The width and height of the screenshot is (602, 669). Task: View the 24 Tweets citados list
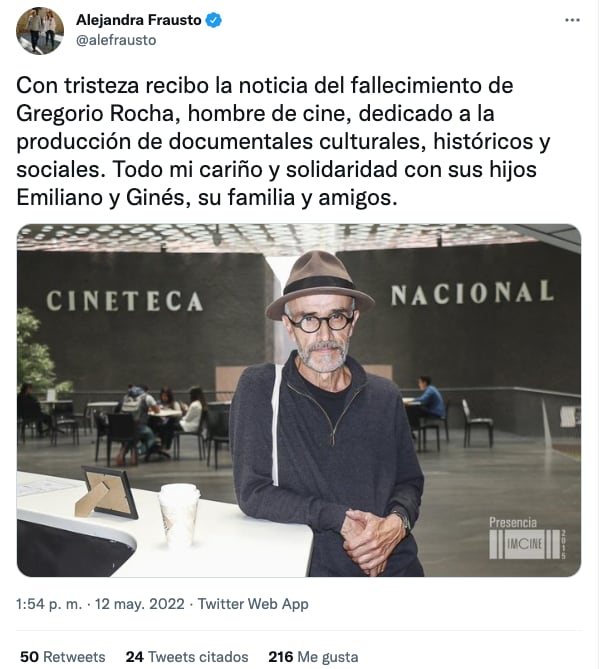coord(187,657)
